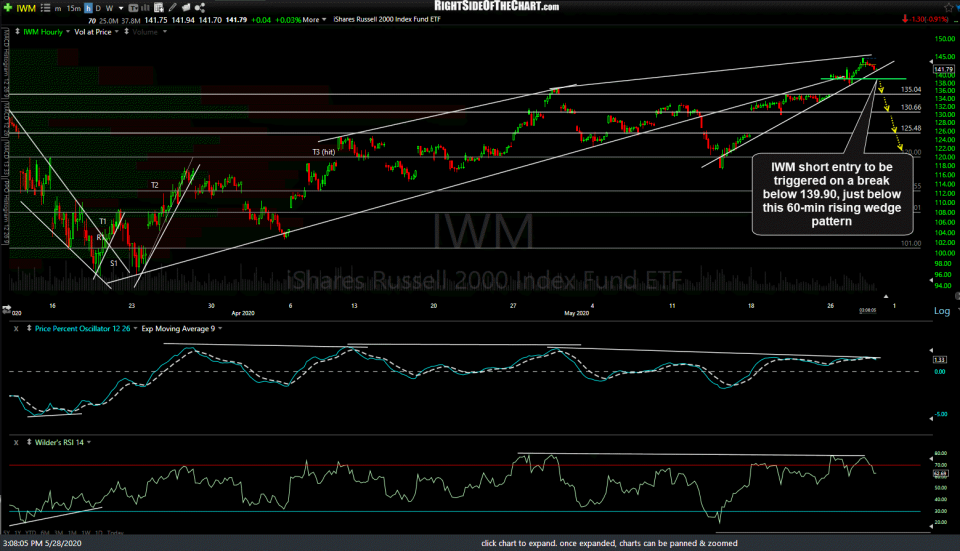Open the folder icon in the toolbar

(x=186, y=8)
